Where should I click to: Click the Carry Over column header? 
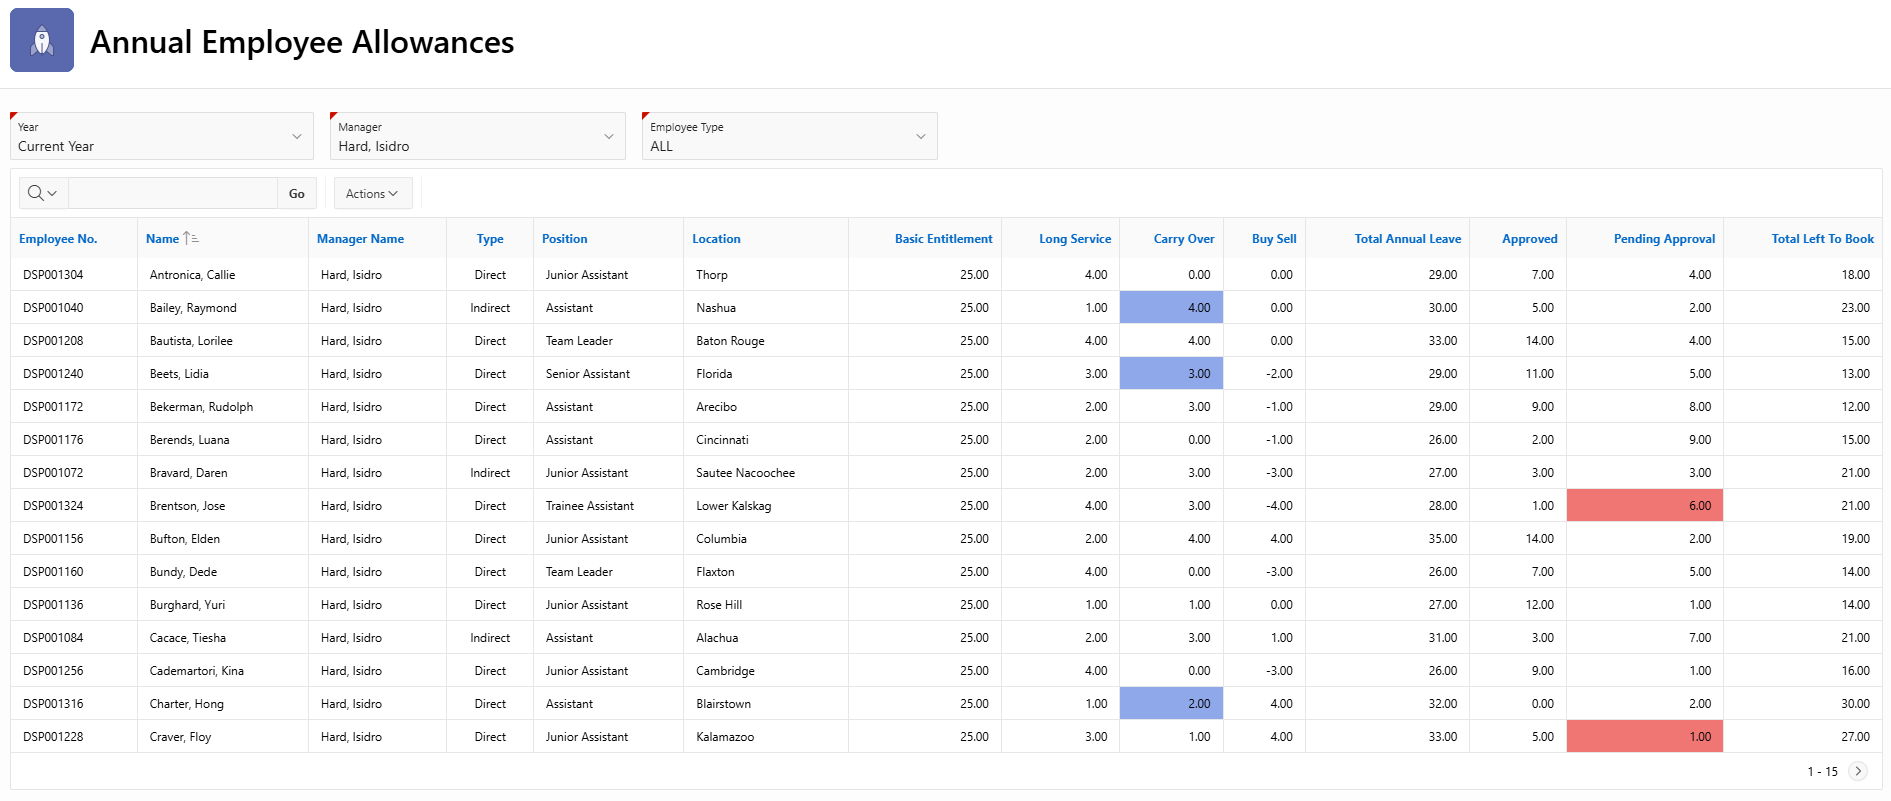1183,239
